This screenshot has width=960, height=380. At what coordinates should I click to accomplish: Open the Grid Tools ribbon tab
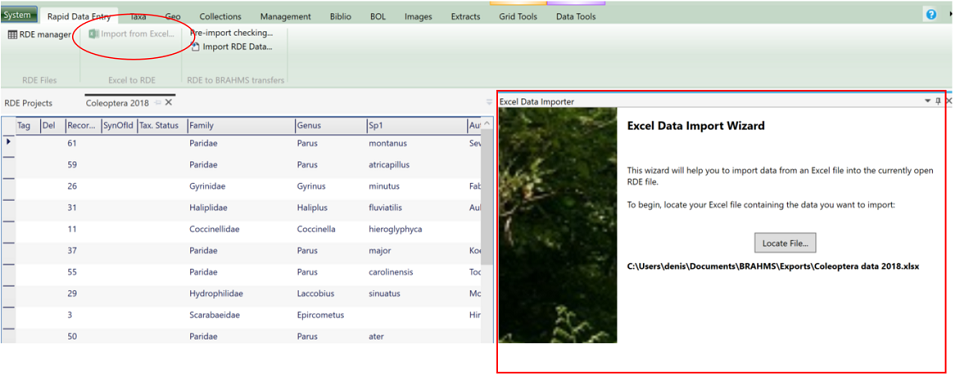coord(518,17)
